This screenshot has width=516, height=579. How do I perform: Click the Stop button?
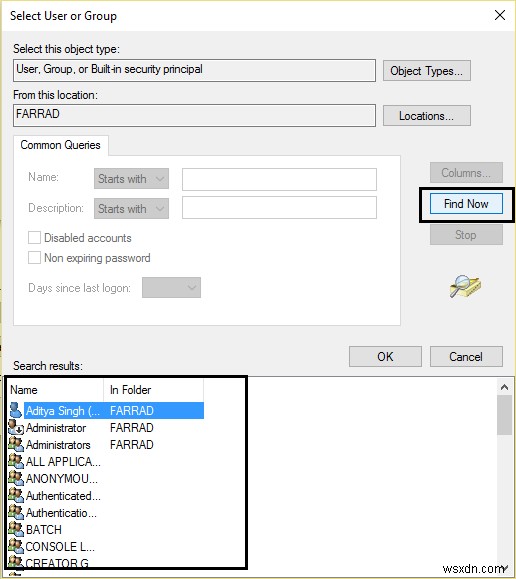coord(466,235)
